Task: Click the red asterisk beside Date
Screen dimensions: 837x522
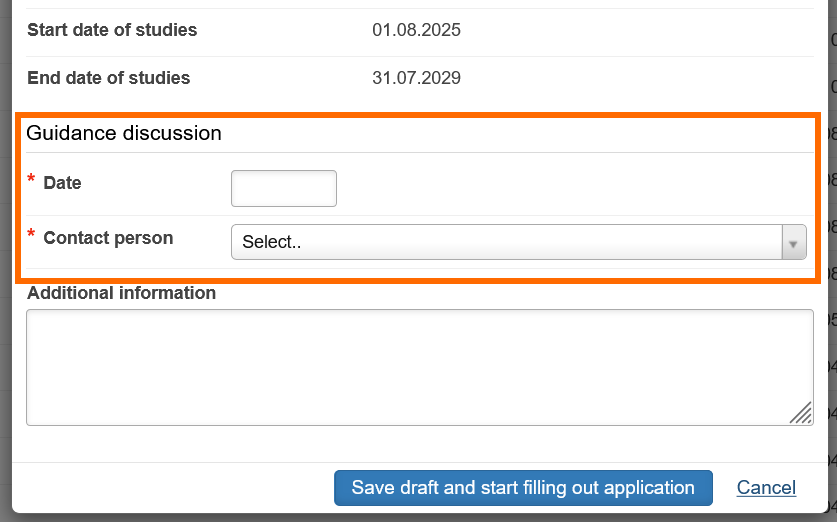Action: click(31, 180)
